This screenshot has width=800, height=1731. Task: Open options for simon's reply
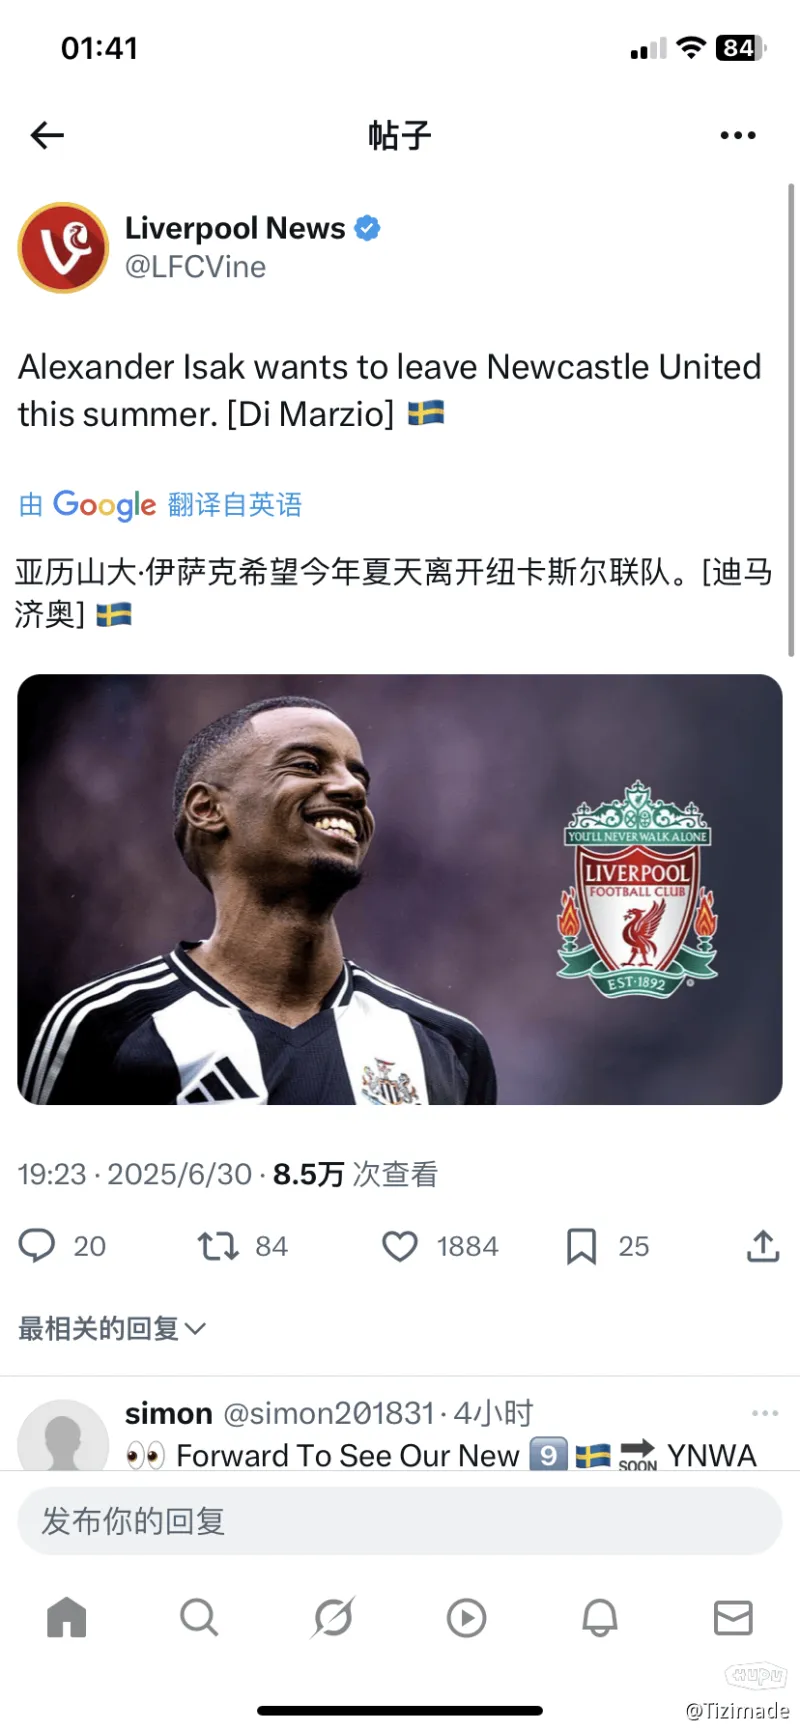click(764, 1413)
